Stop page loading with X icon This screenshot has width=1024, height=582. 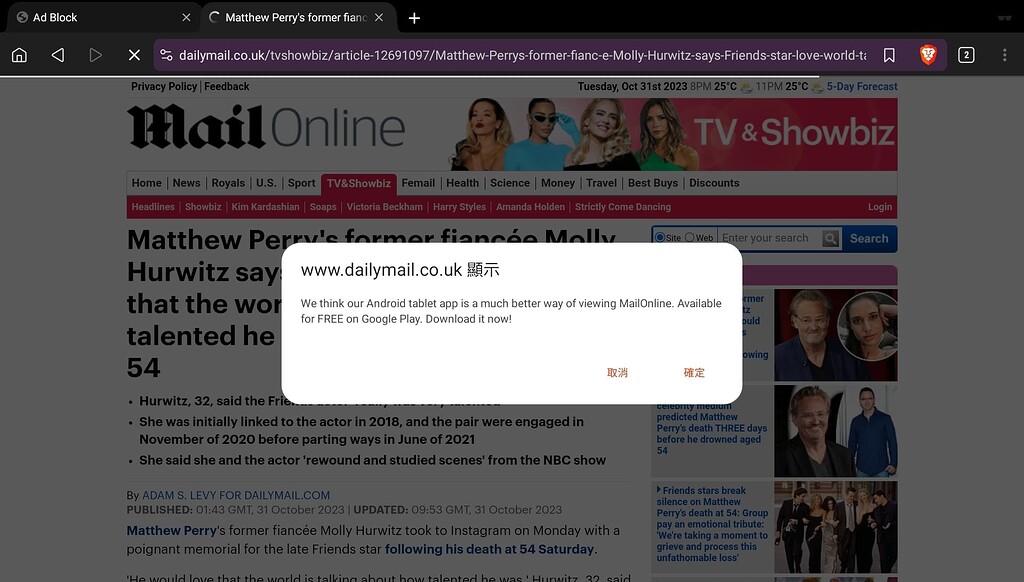134,55
